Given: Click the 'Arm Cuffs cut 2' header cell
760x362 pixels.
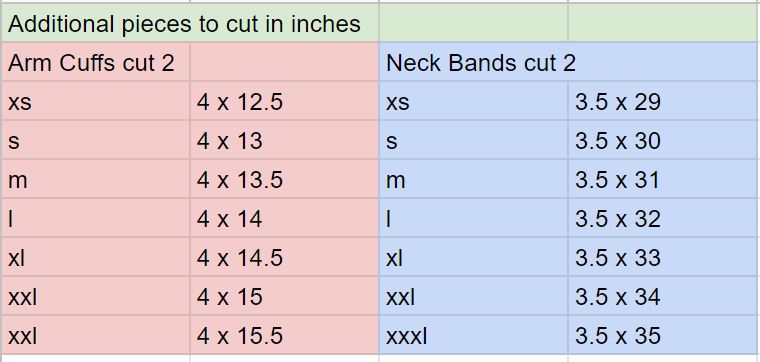Looking at the screenshot, I should click(x=95, y=63).
